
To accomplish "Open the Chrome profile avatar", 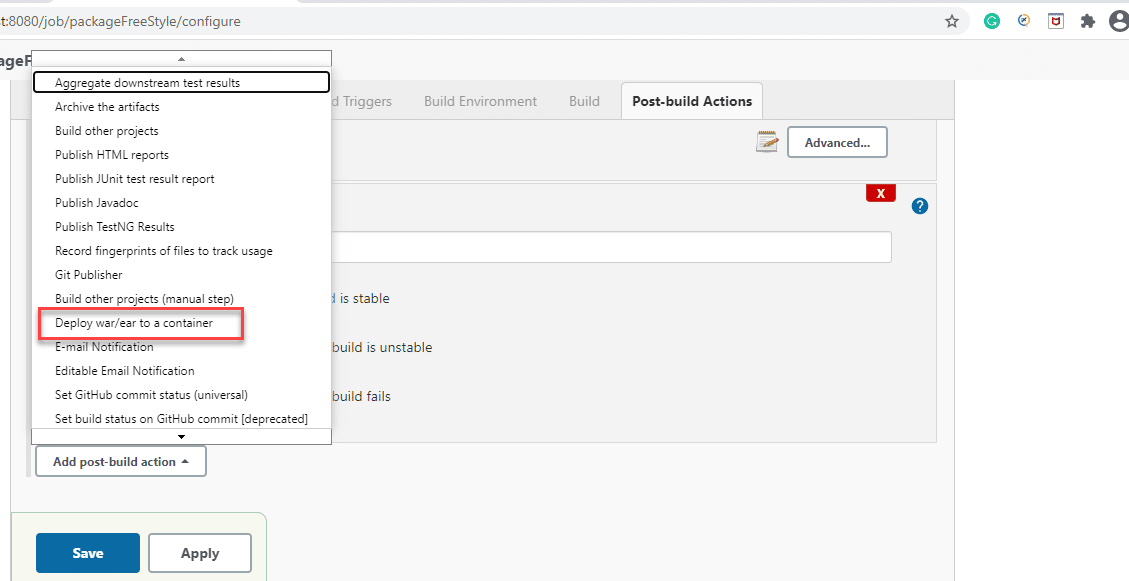I will (x=1119, y=22).
